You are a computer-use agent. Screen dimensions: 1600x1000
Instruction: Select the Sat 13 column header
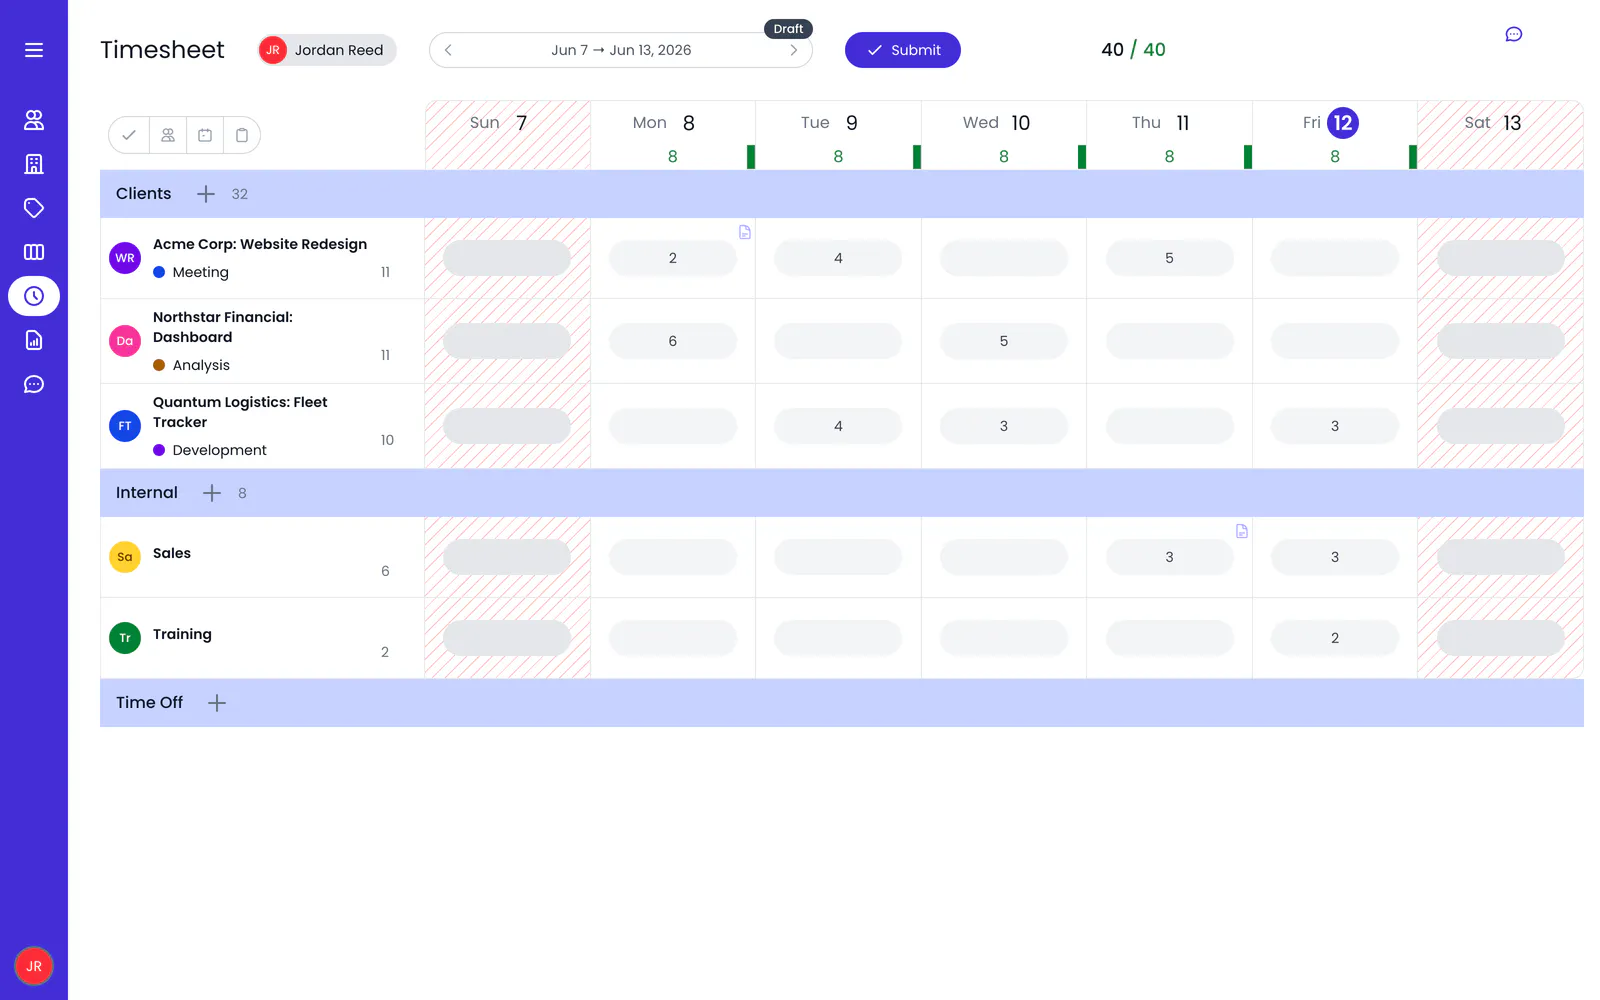click(x=1500, y=135)
